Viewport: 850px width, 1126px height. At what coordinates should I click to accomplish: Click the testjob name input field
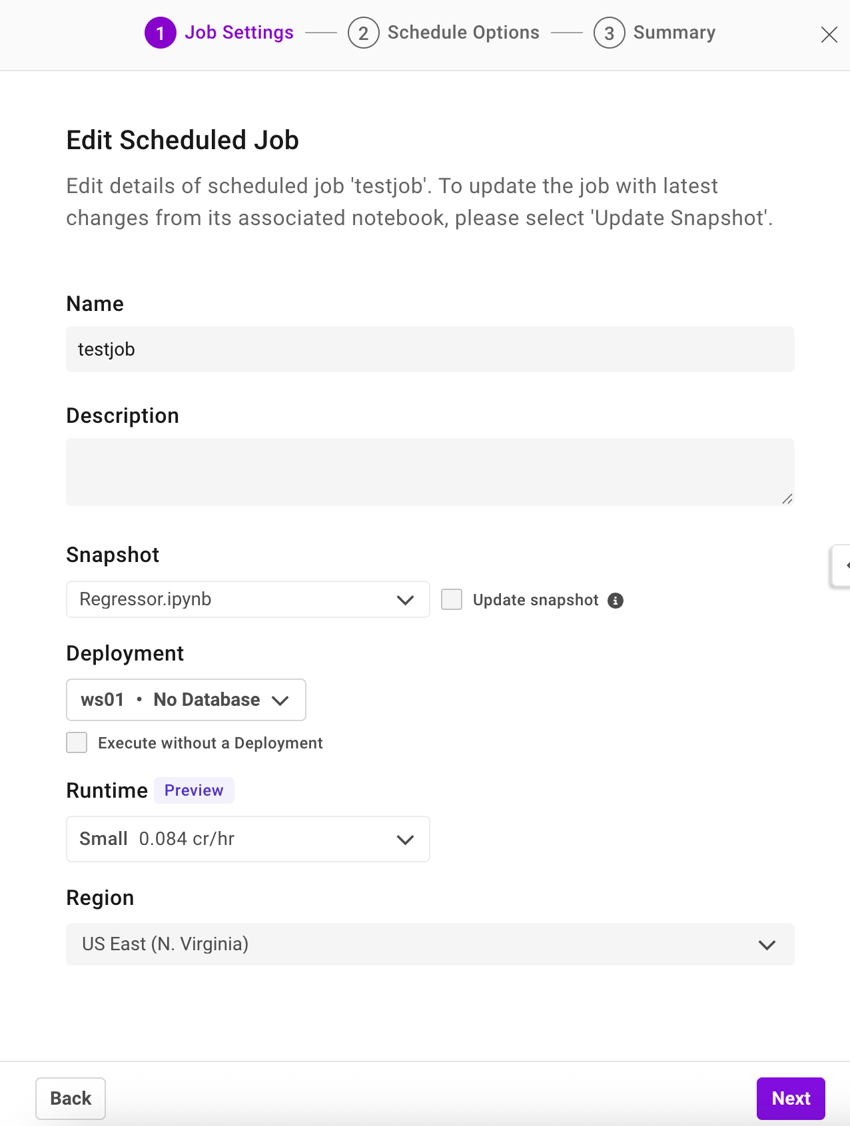pos(430,349)
